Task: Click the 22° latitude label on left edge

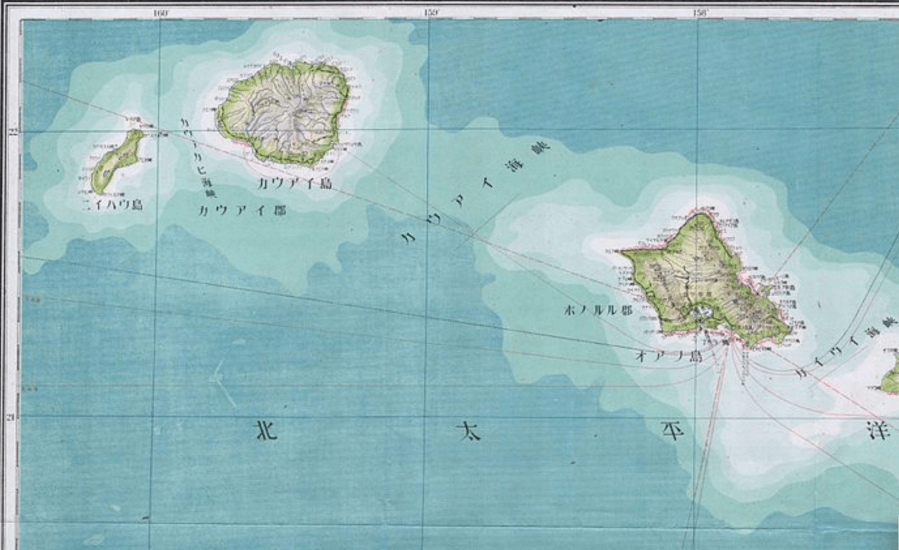Action: tap(12, 131)
